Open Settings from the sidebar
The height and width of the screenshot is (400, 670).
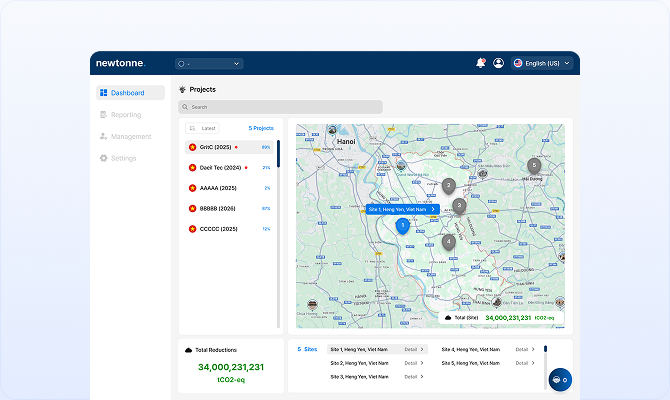[123, 158]
